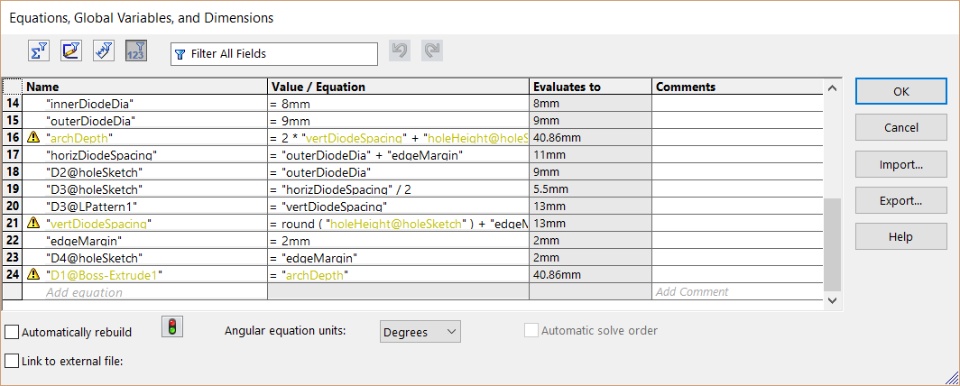Switch to Ordered View icon
This screenshot has height=386, width=960.
click(x=136, y=51)
